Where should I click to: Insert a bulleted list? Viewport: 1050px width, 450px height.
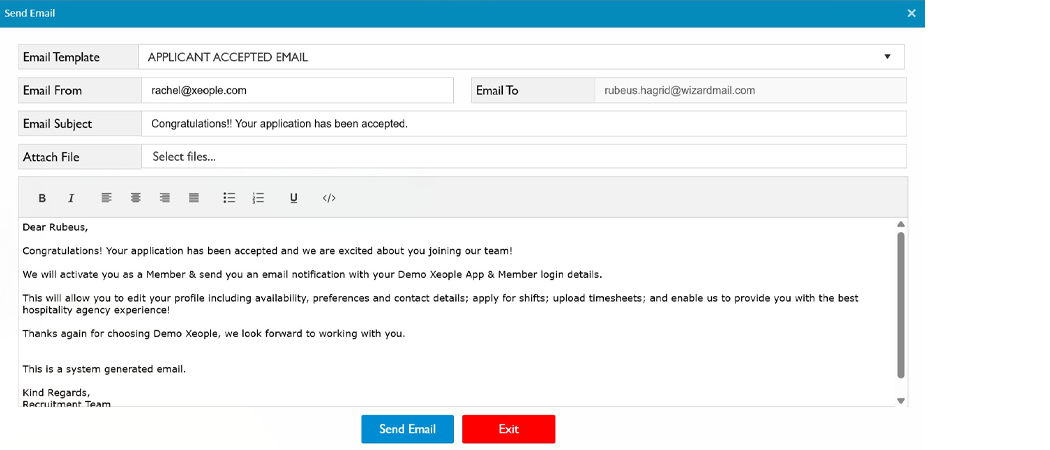point(229,198)
